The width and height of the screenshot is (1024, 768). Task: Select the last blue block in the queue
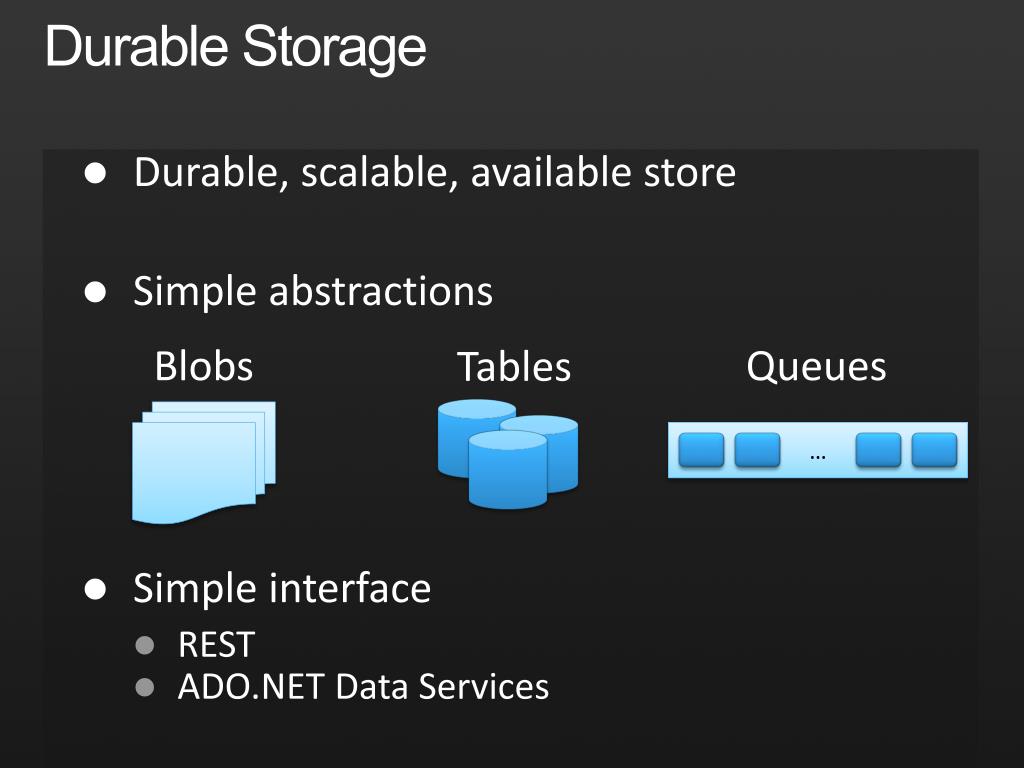pyautogui.click(x=935, y=449)
